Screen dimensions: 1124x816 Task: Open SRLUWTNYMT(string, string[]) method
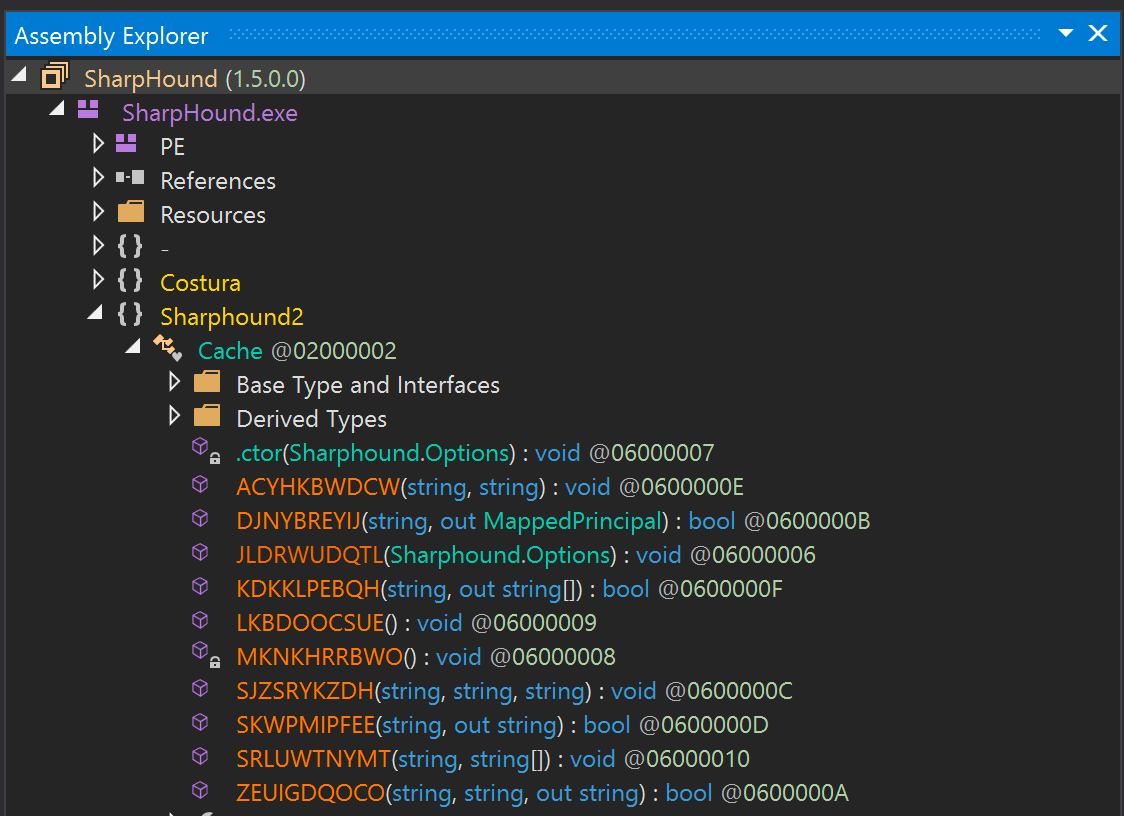pos(493,759)
